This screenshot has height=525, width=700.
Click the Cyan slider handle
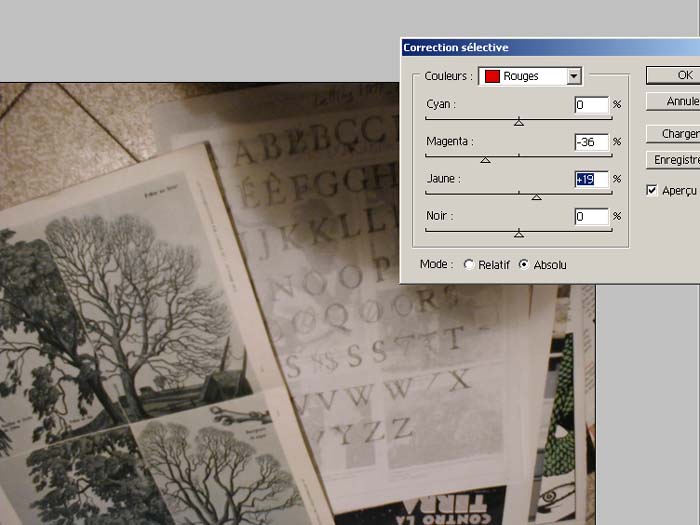click(519, 122)
